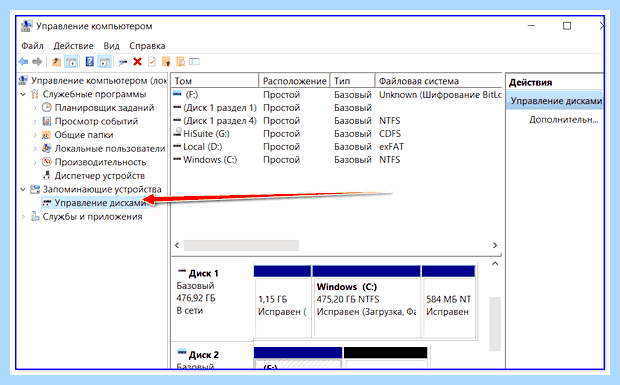The width and height of the screenshot is (620, 385).
Task: Select the 584 МБ partition on Диск 1
Action: point(448,302)
